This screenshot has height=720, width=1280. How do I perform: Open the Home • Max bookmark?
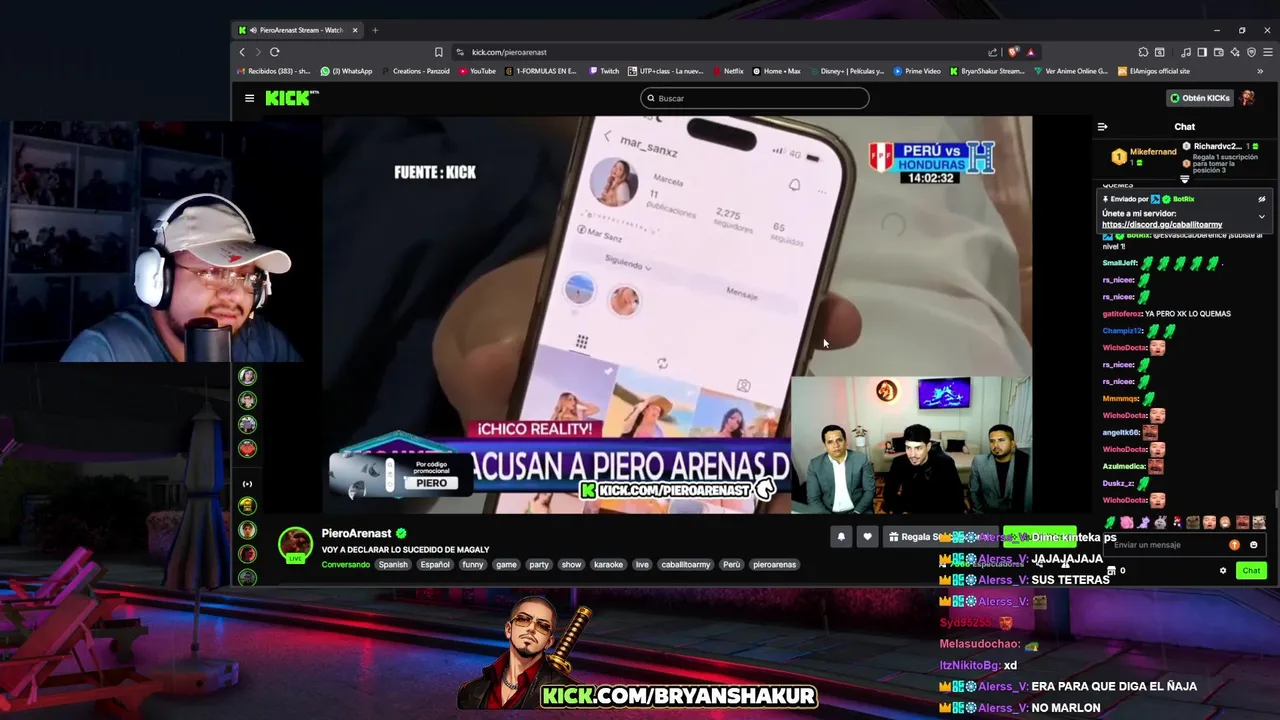(776, 71)
